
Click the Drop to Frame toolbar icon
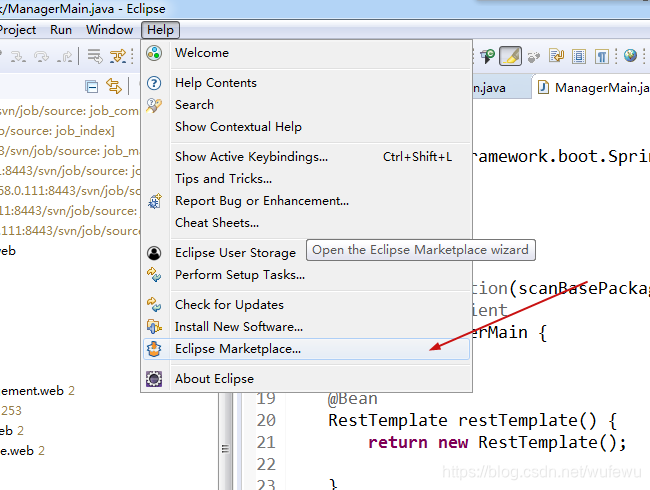point(95,56)
